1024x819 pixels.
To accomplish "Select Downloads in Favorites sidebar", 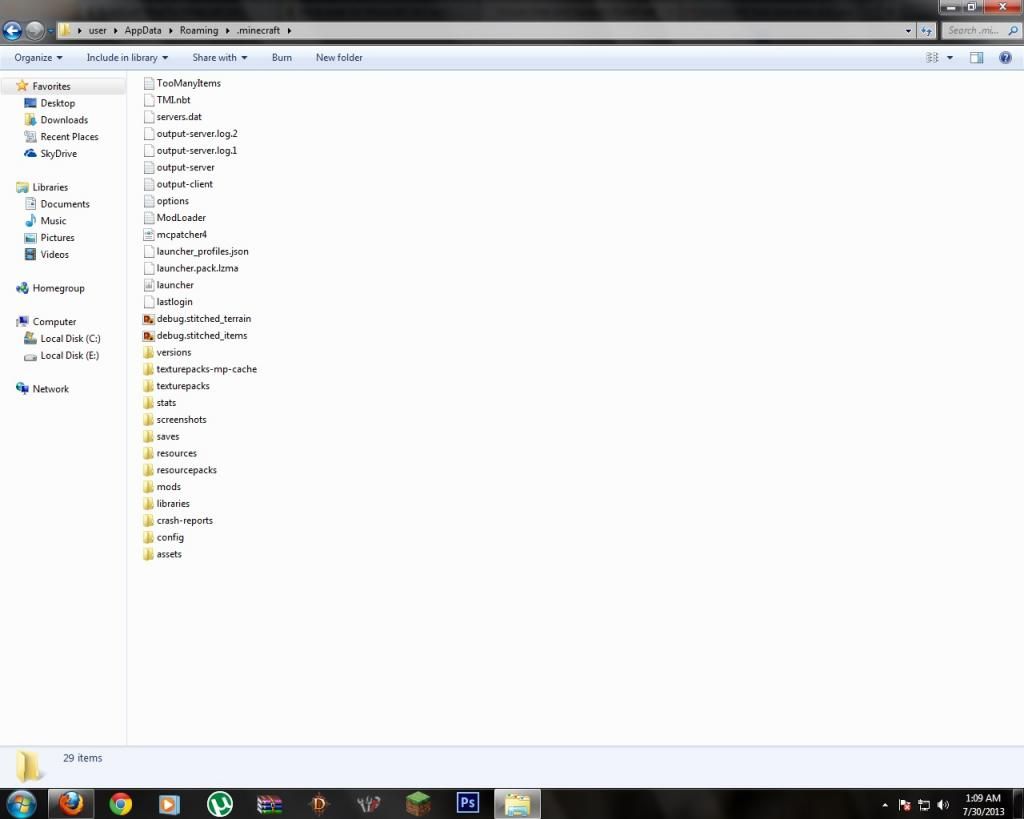I will pyautogui.click(x=64, y=120).
